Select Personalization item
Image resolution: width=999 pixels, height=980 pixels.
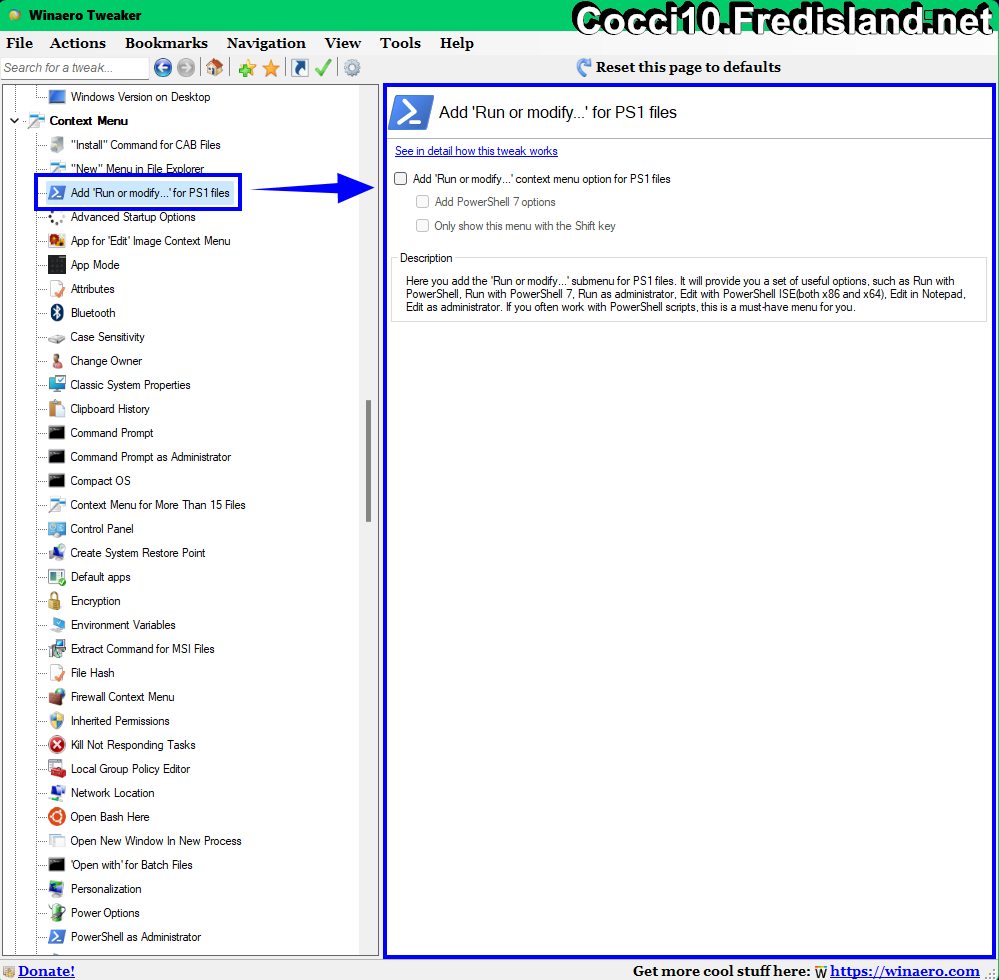[x=106, y=889]
